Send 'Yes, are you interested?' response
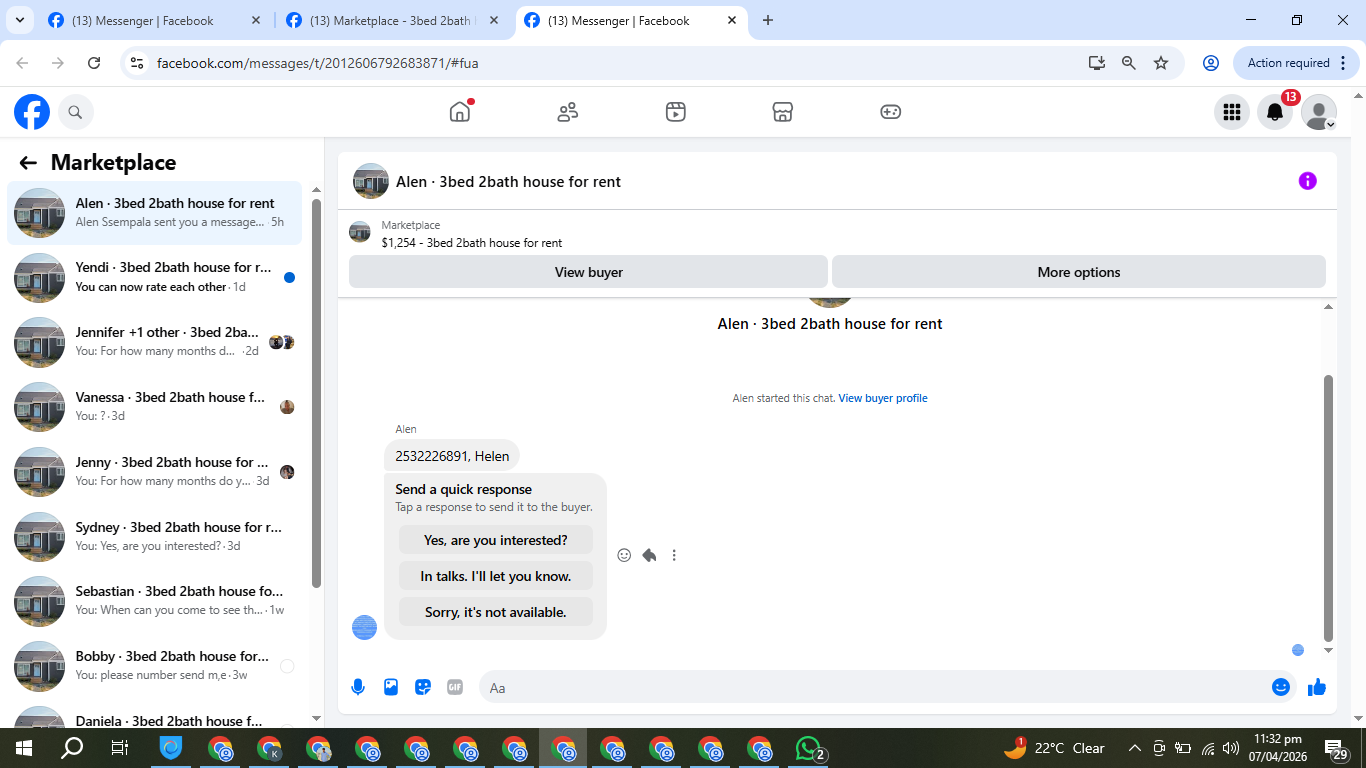The width and height of the screenshot is (1366, 768). click(496, 540)
